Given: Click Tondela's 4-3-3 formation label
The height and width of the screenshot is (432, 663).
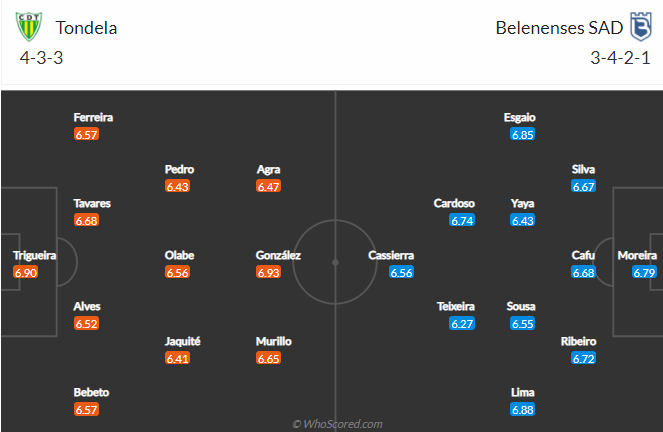Looking at the screenshot, I should (41, 58).
